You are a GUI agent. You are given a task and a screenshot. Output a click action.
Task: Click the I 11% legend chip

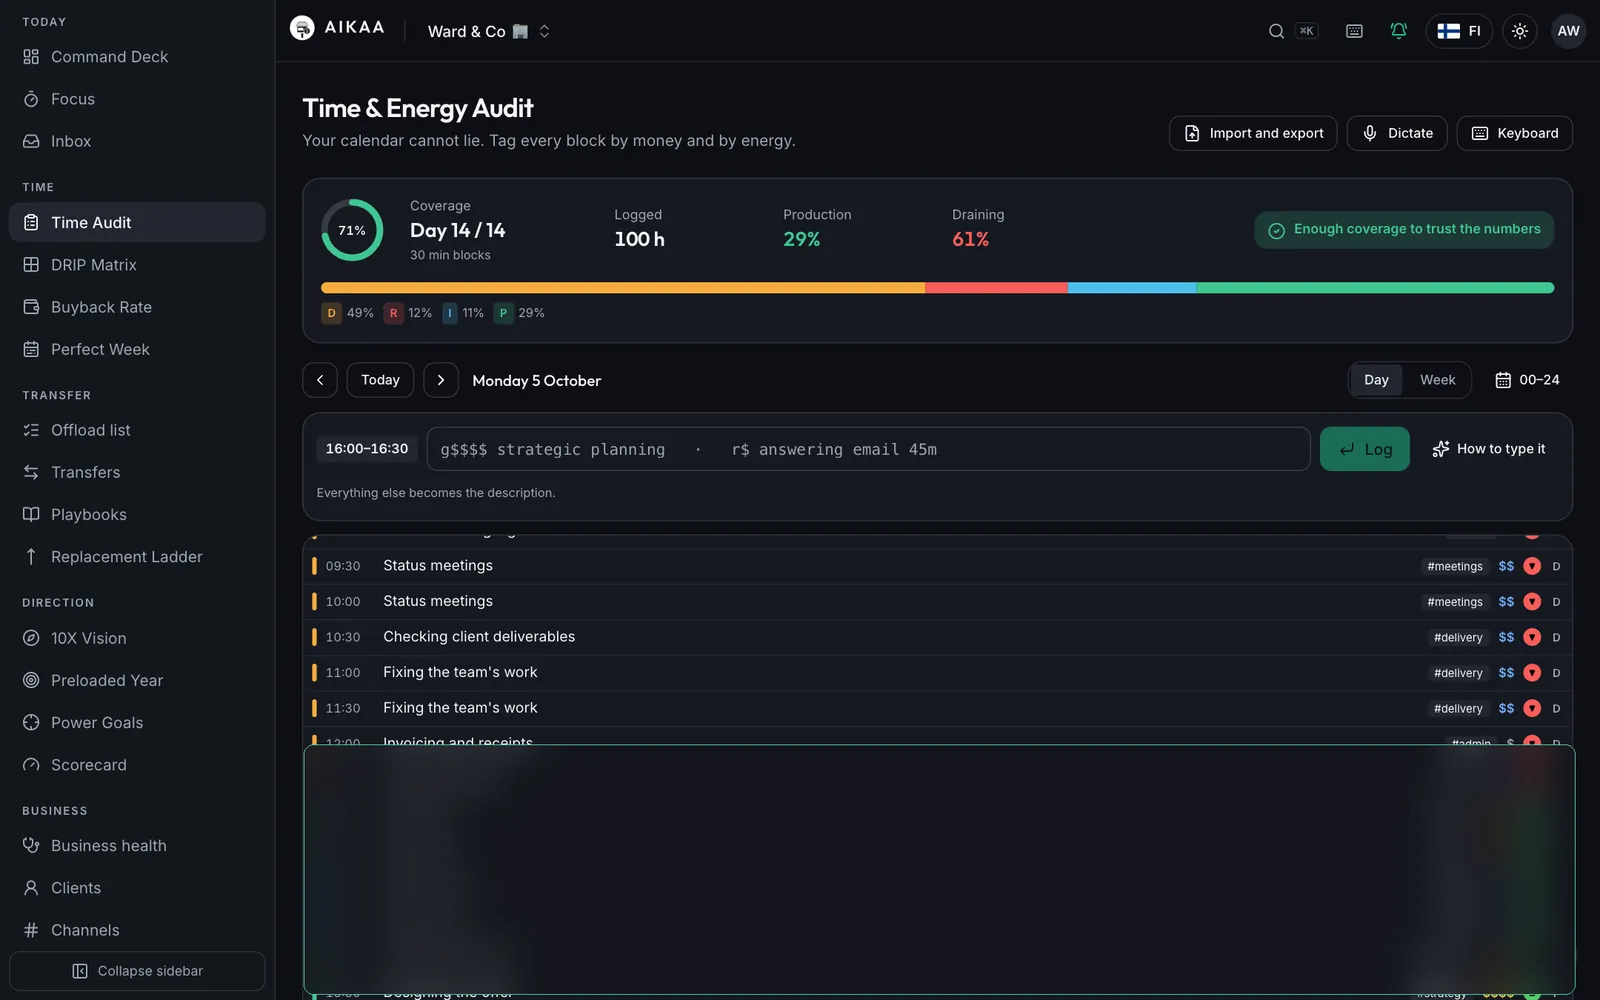tap(464, 313)
